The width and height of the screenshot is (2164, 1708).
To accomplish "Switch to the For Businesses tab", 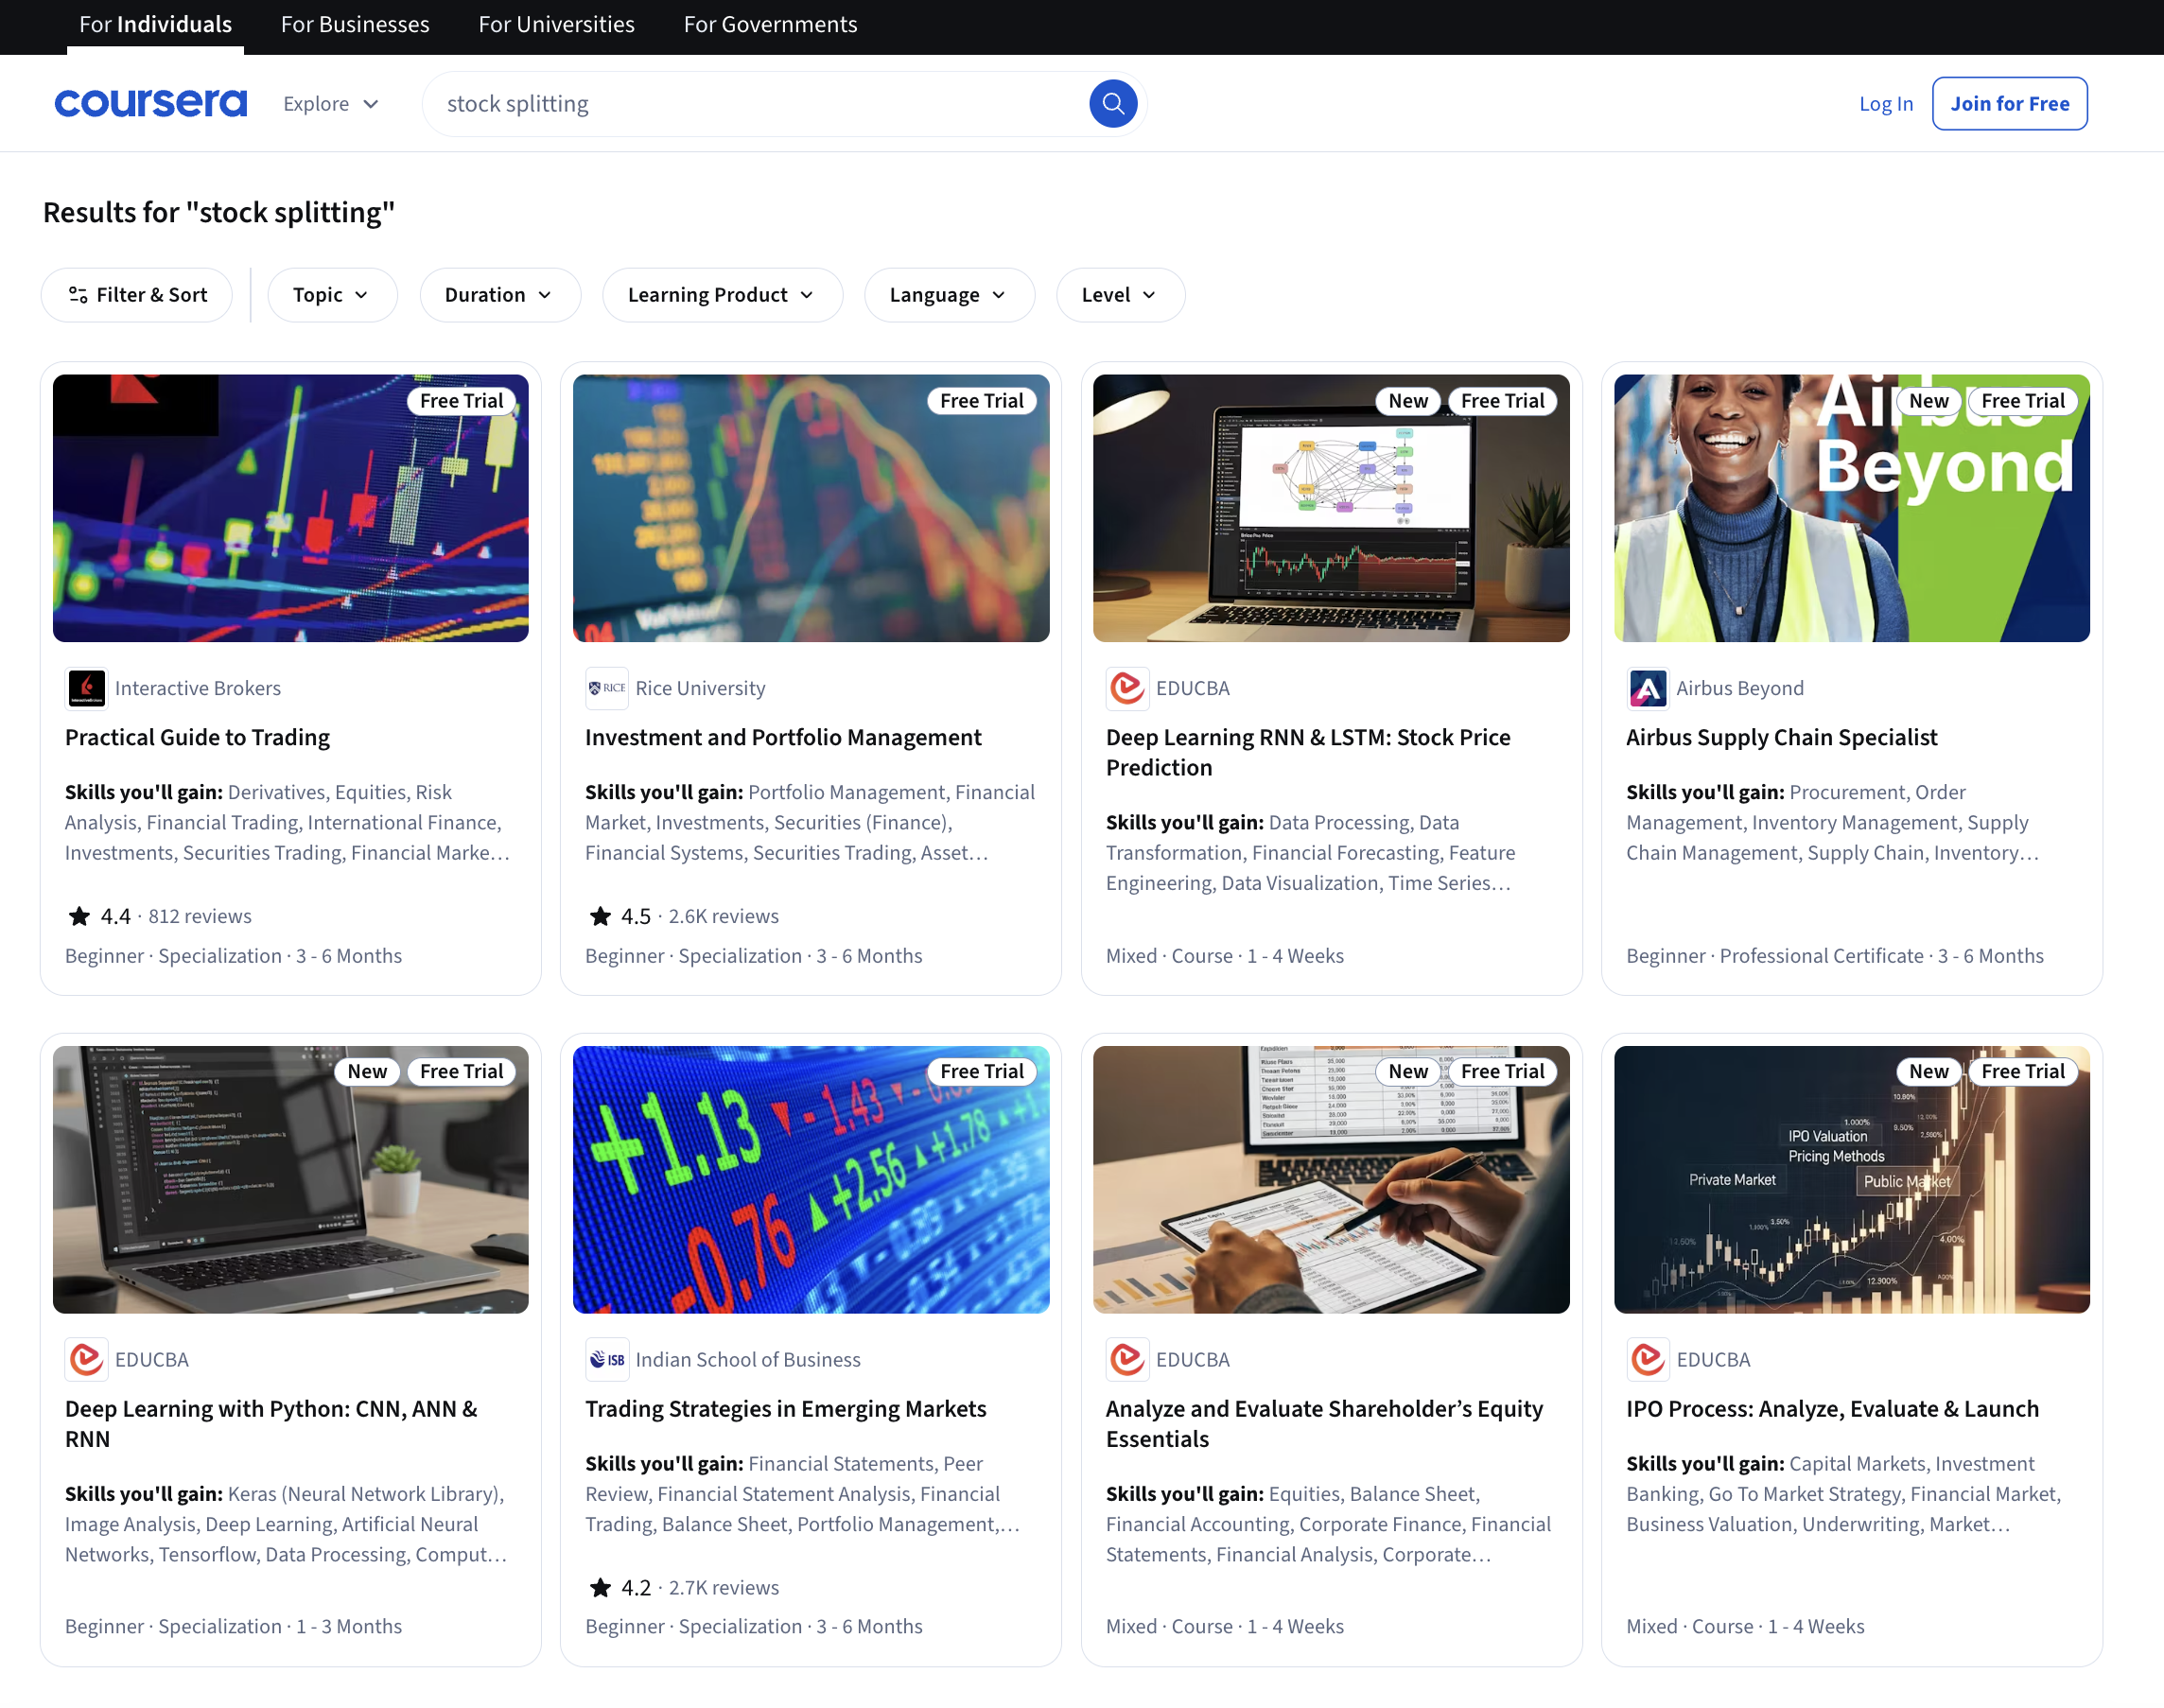I will coord(354,24).
